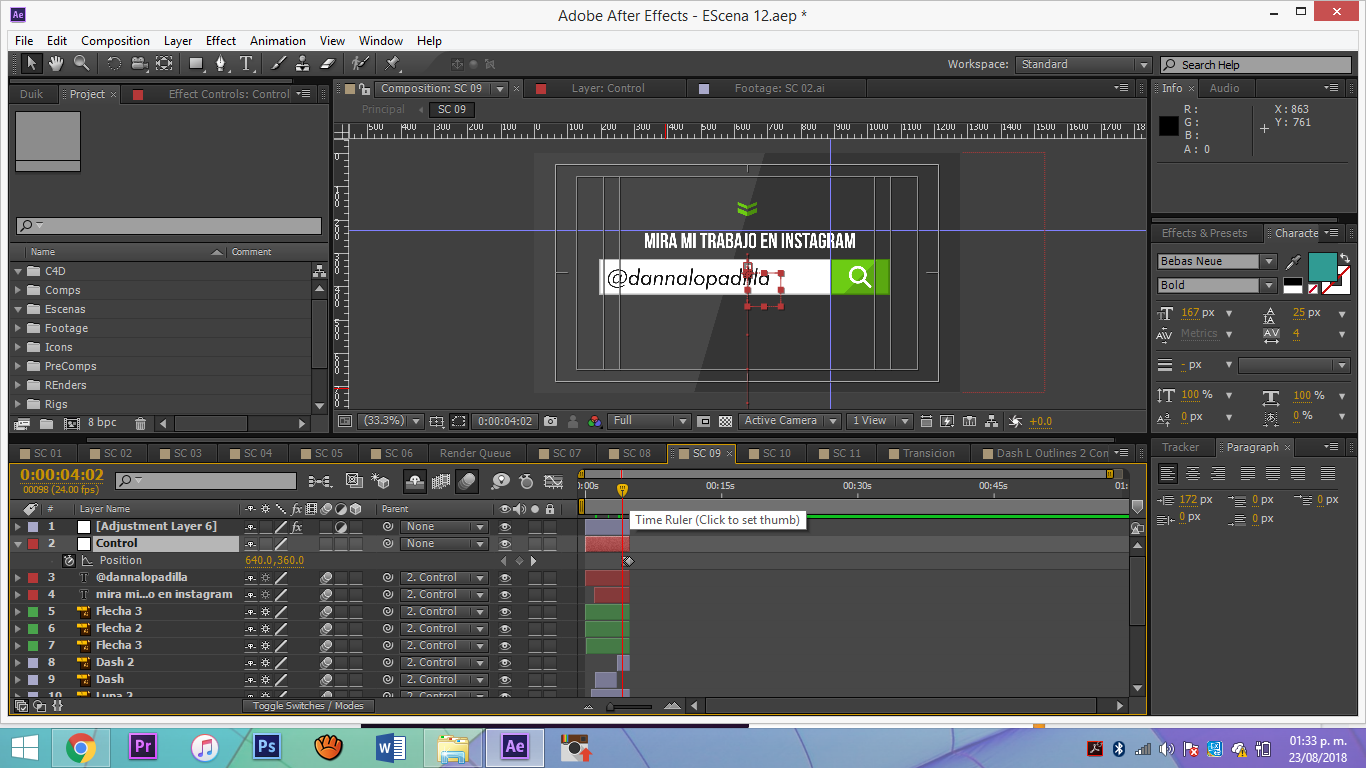Switch to the Render Queue tab
The width and height of the screenshot is (1366, 768).
point(475,454)
